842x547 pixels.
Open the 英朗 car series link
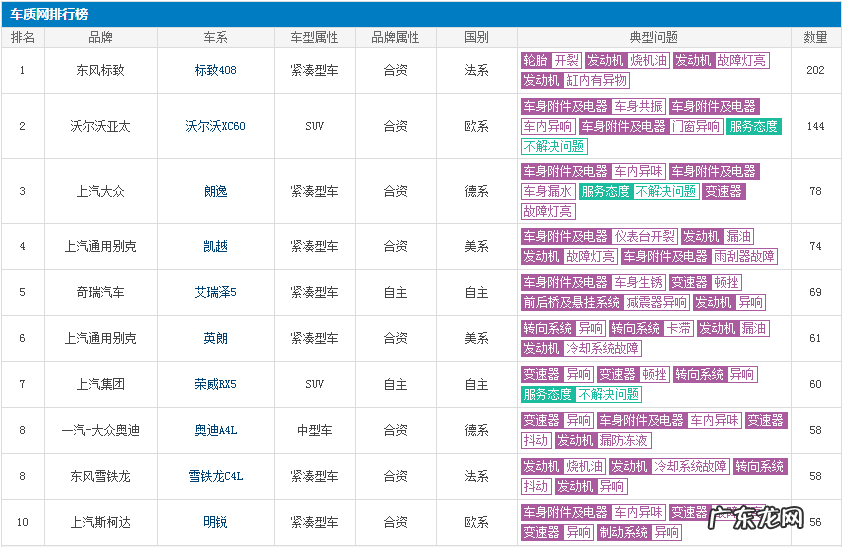tap(215, 339)
